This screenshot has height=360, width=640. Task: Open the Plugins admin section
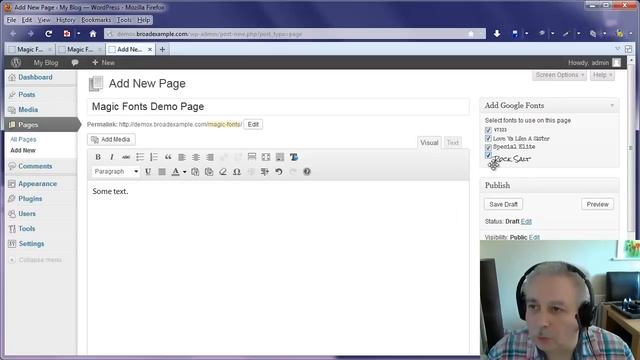pos(30,199)
